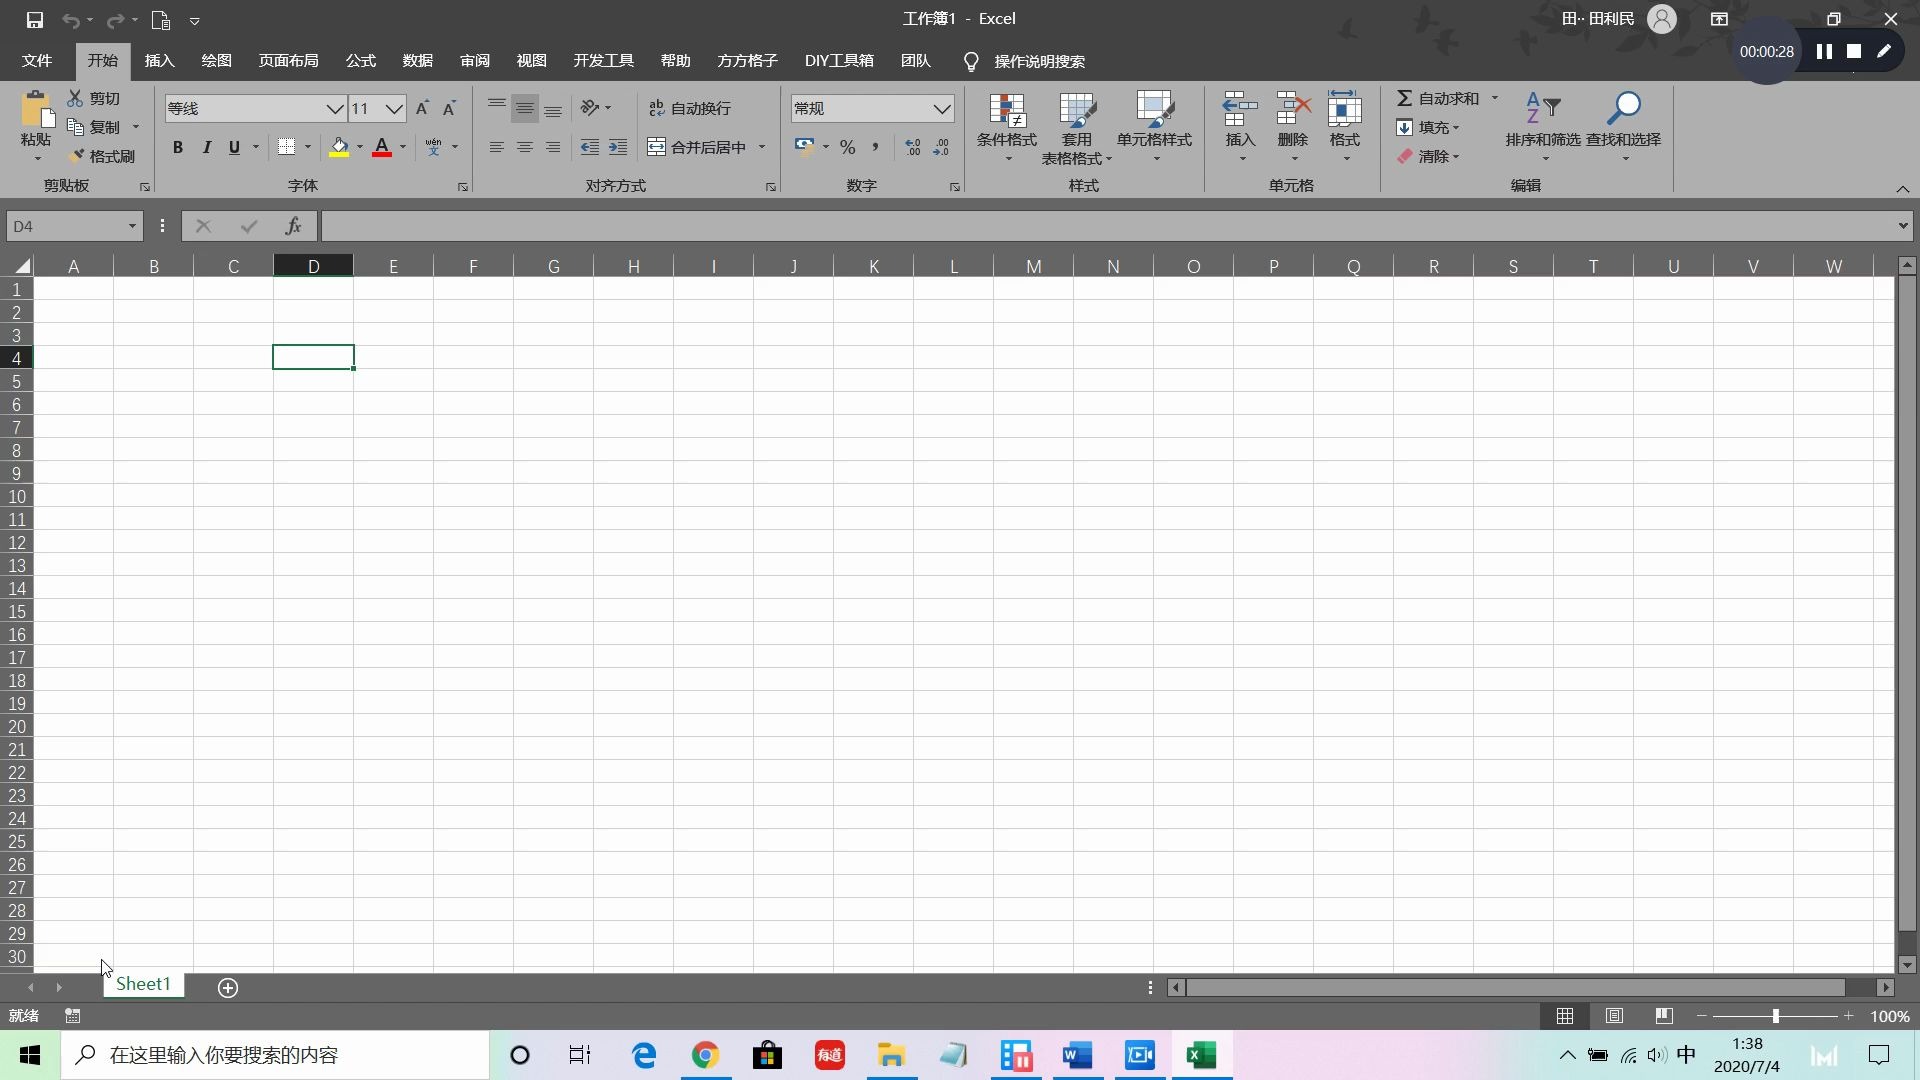Expand the number format dropdown (常规)

coord(941,108)
